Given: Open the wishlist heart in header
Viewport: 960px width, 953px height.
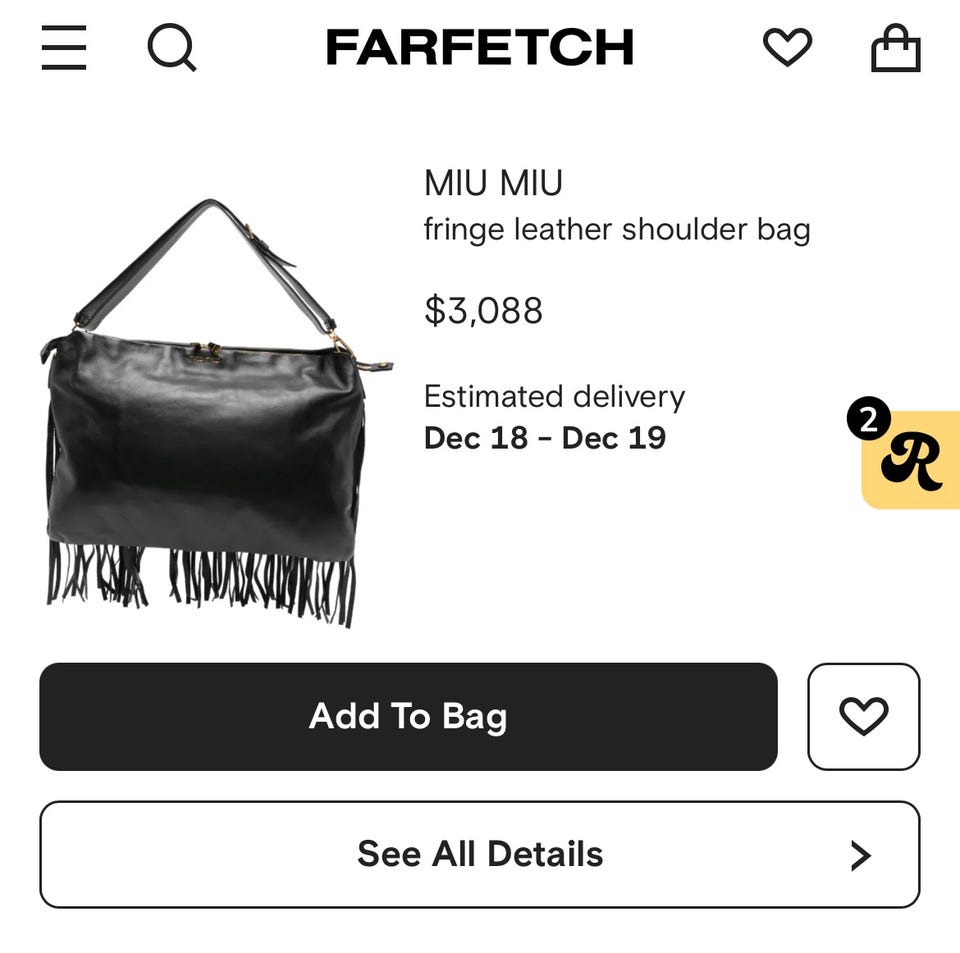Looking at the screenshot, I should 787,47.
